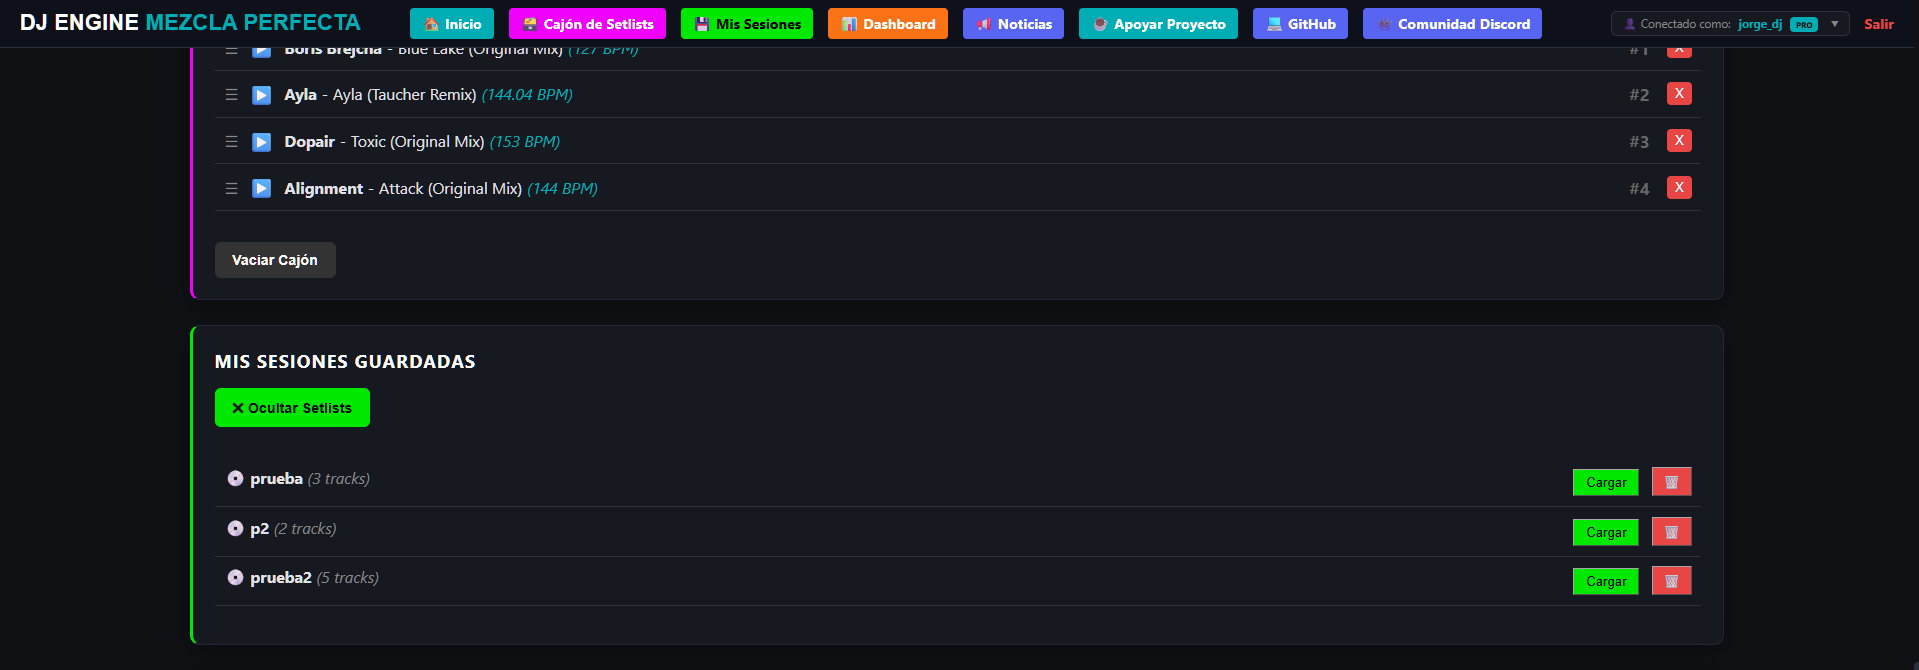1919x670 pixels.
Task: Open Cajón de Setlists section
Action: pyautogui.click(x=587, y=24)
